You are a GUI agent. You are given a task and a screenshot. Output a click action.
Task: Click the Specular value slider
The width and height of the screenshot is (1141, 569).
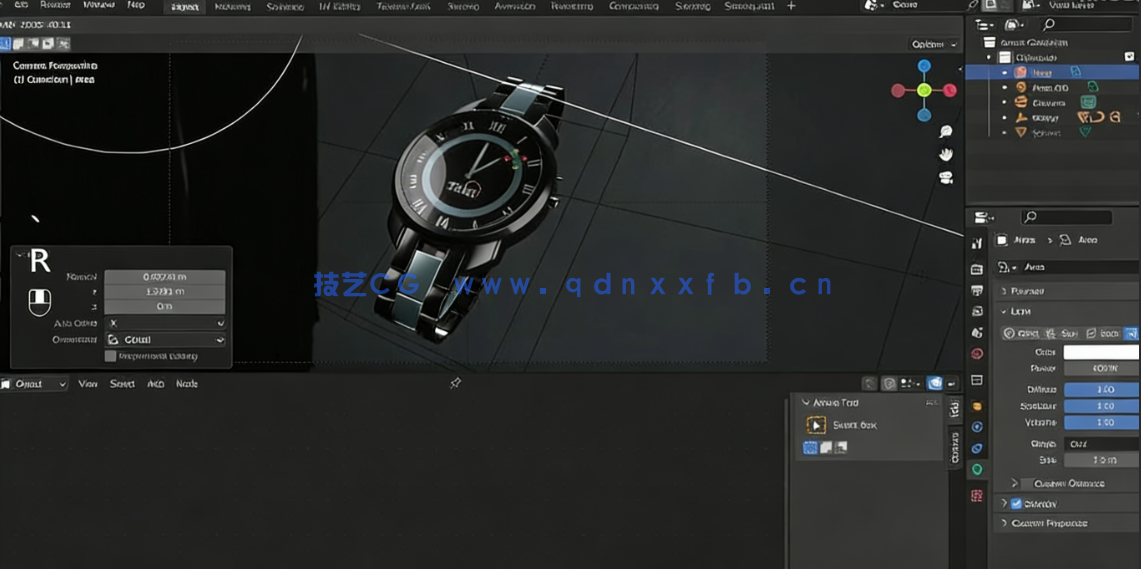pyautogui.click(x=1102, y=406)
